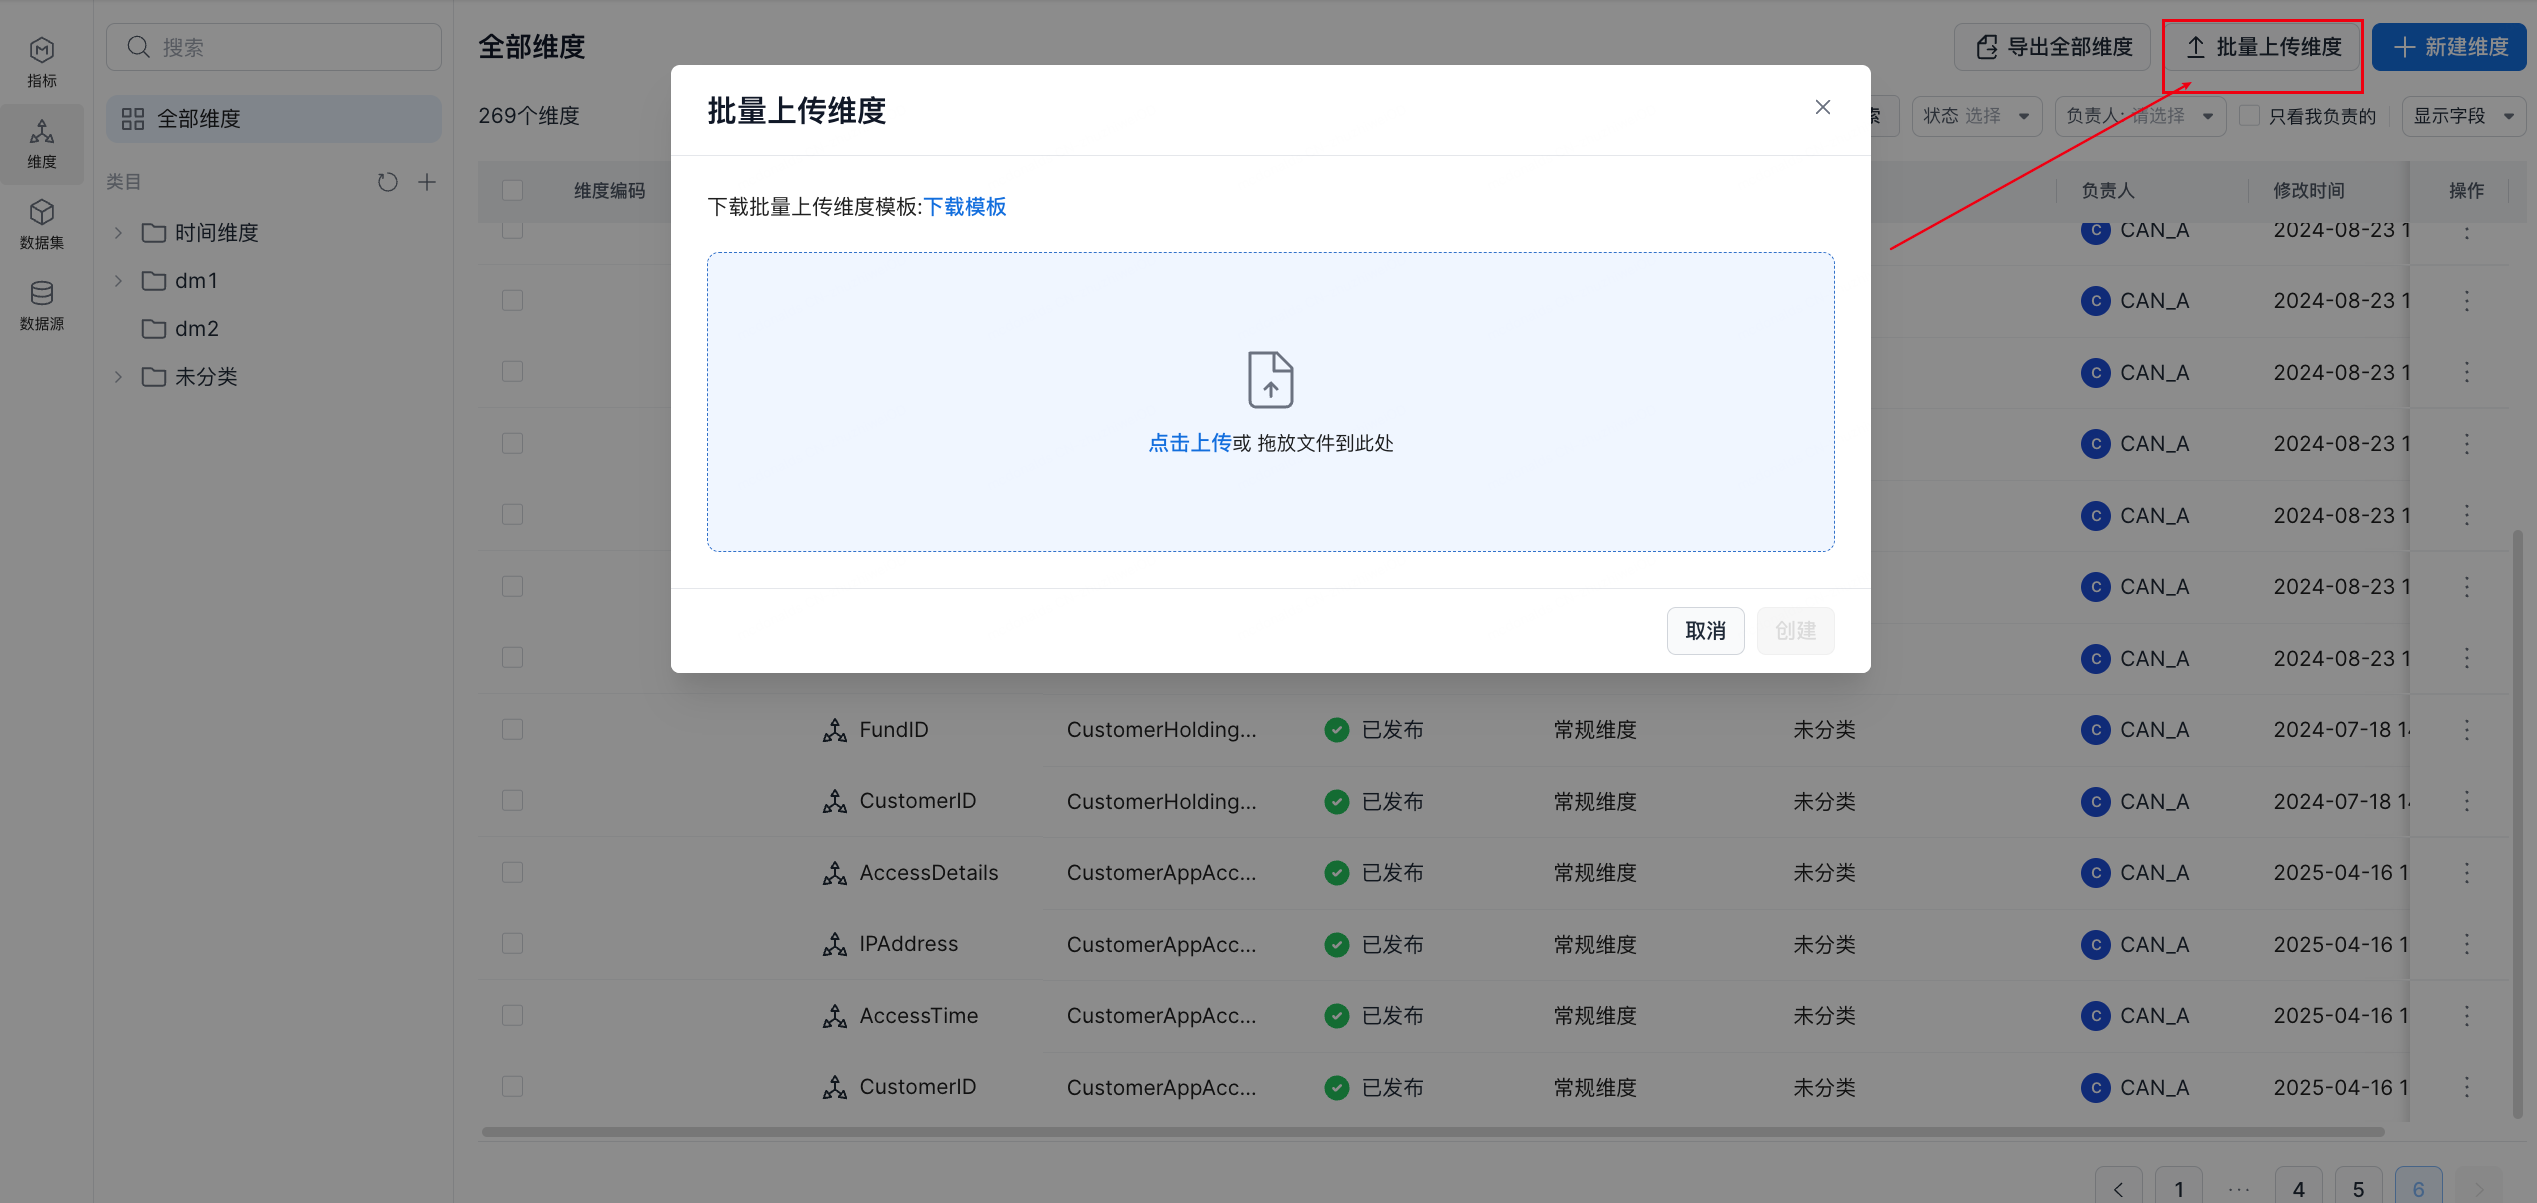Select the dm2 folder in the tree
Screen dimensions: 2537x1203
click(x=196, y=329)
